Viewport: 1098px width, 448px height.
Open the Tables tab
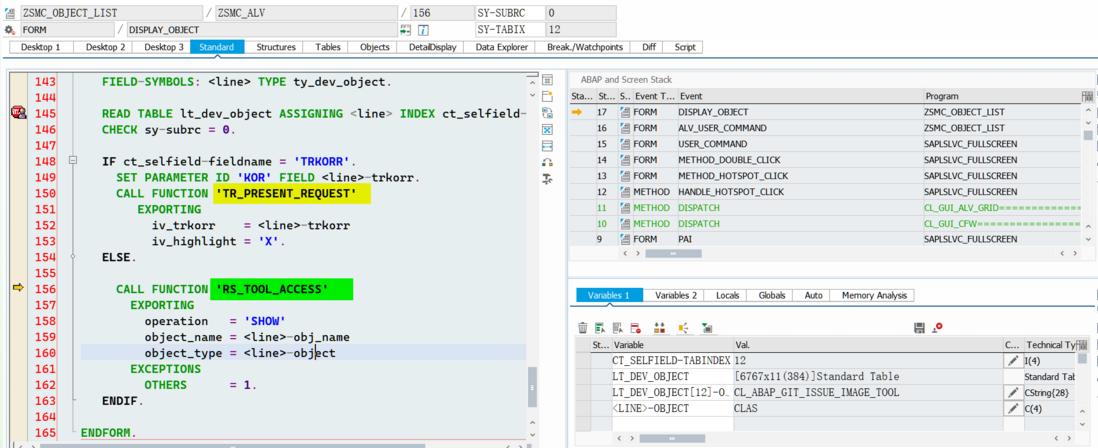click(x=328, y=47)
